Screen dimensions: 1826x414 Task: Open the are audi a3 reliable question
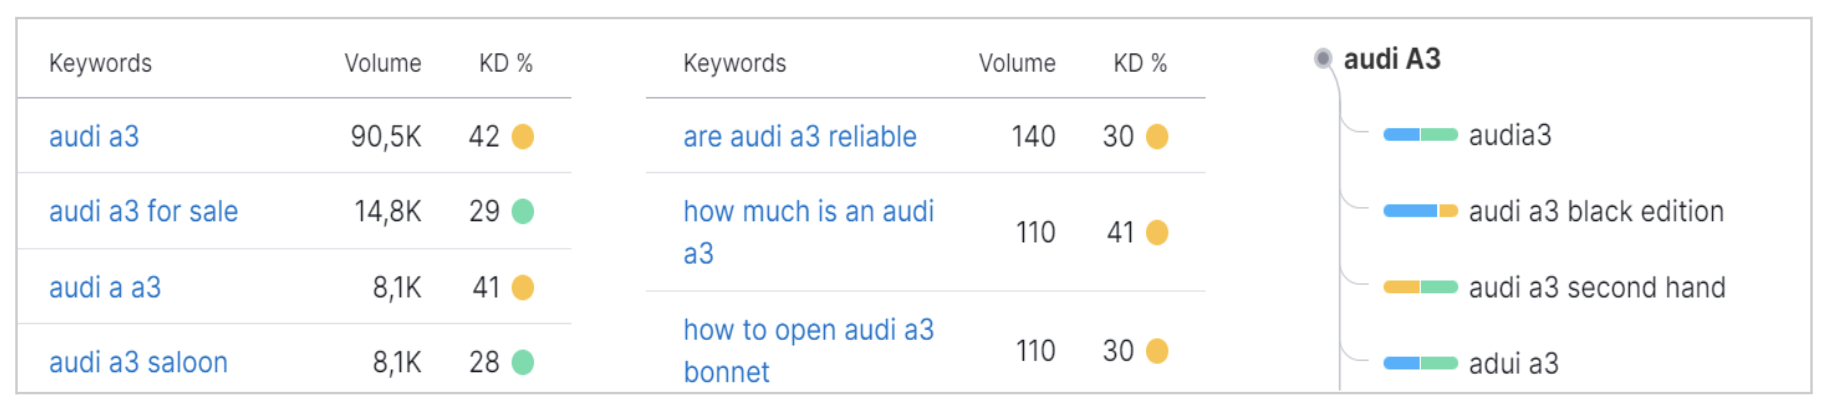[x=800, y=136]
